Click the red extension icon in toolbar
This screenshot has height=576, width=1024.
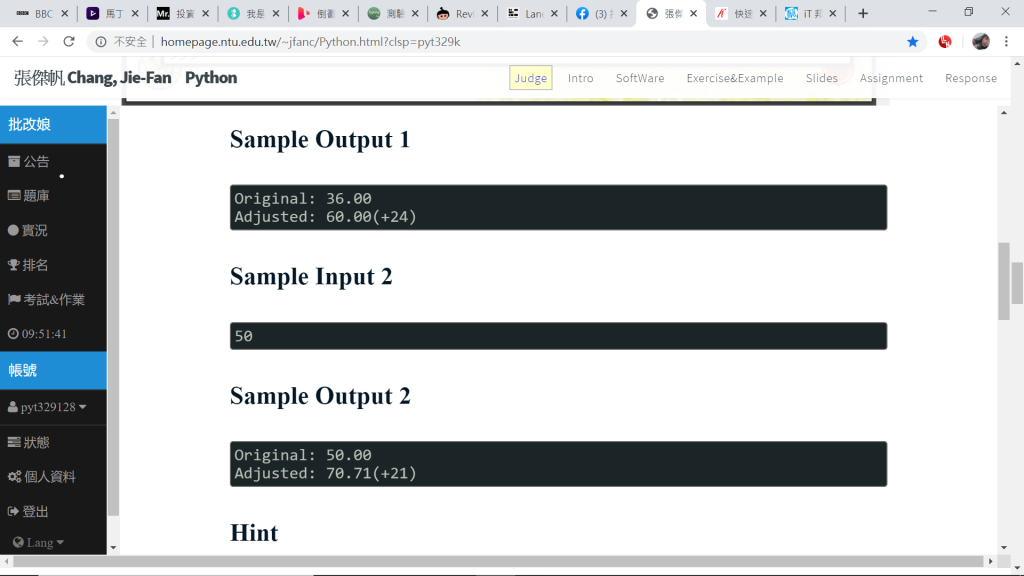pos(944,42)
